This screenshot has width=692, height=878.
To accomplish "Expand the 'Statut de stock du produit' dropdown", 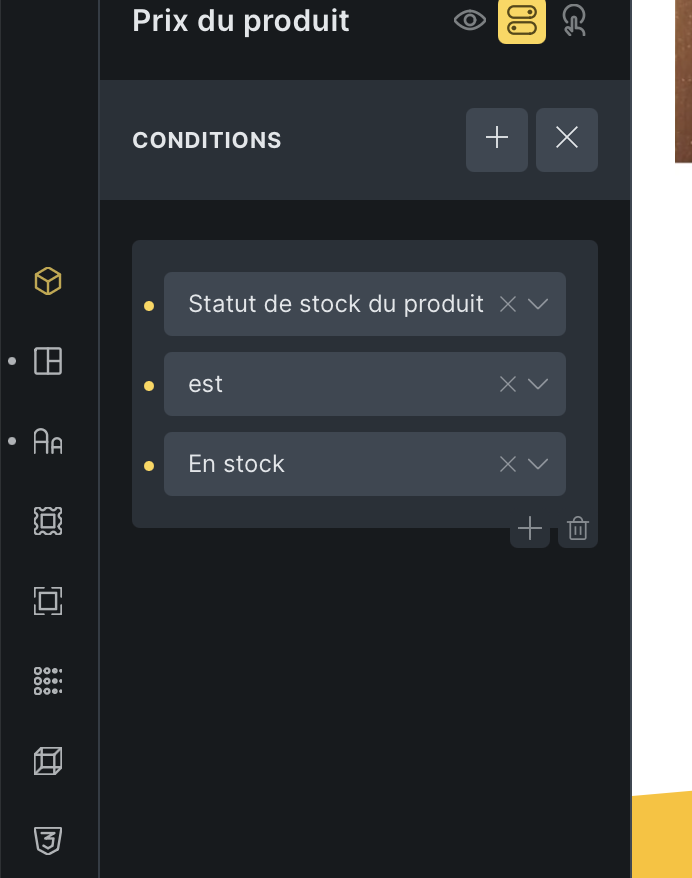I will point(538,304).
